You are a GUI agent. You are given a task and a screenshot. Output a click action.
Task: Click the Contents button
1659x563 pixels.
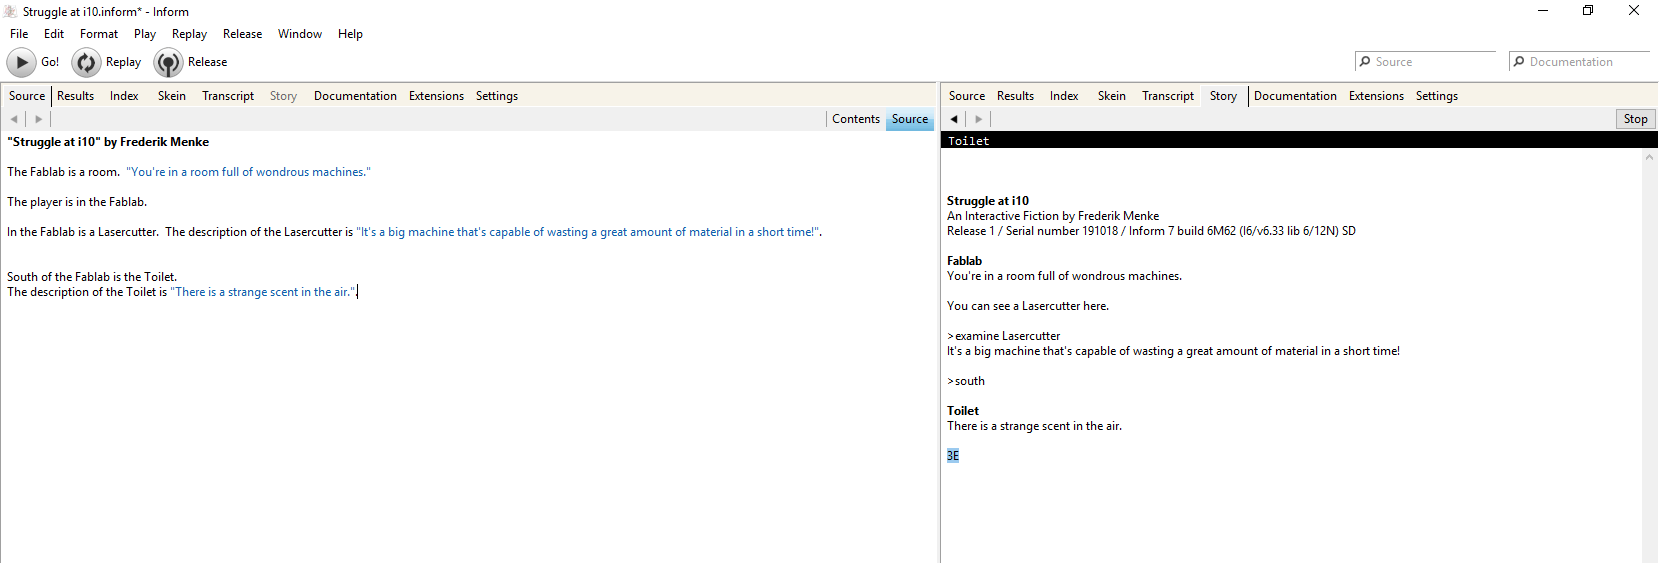click(856, 119)
